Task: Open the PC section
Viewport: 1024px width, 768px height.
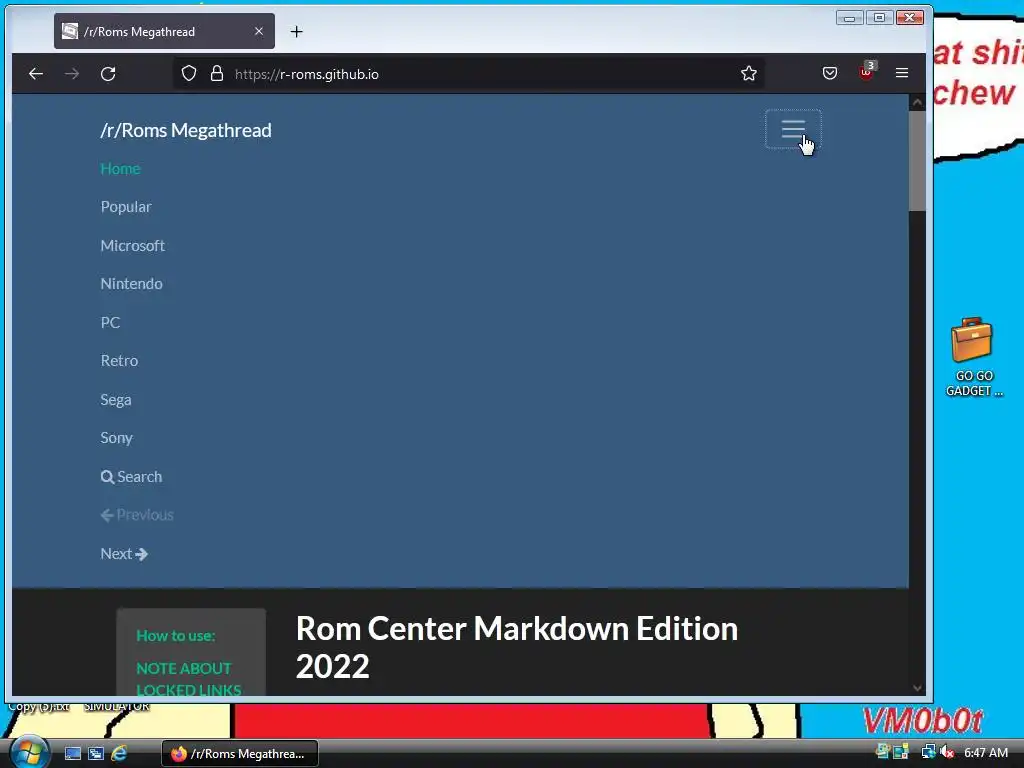Action: (x=110, y=323)
